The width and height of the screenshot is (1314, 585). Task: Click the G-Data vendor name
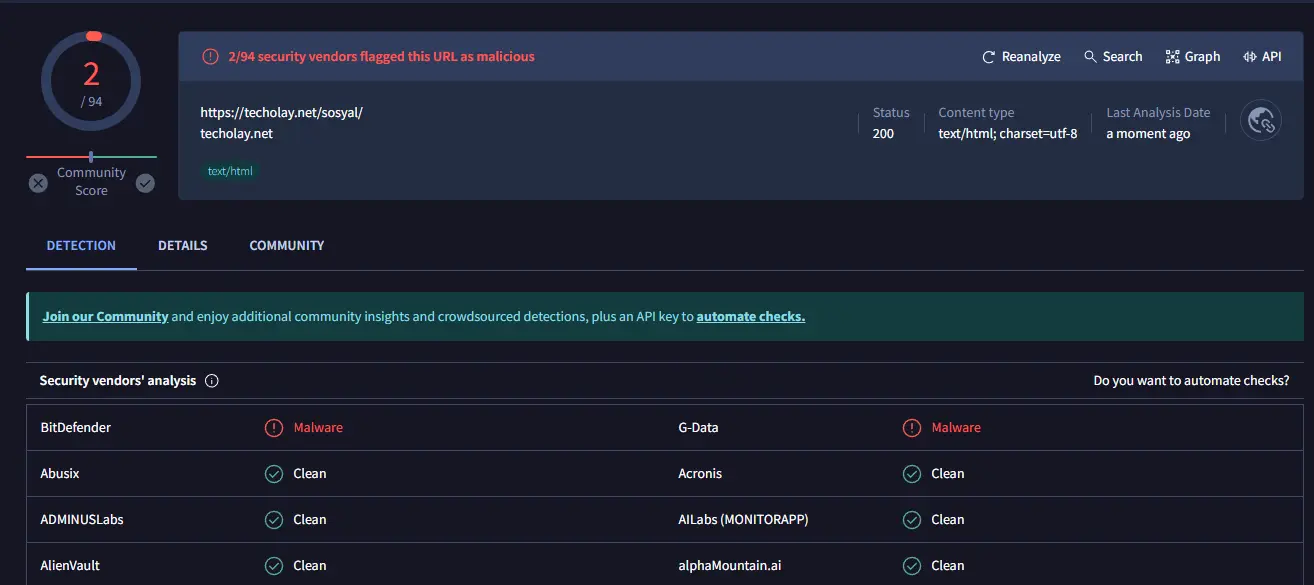[699, 428]
